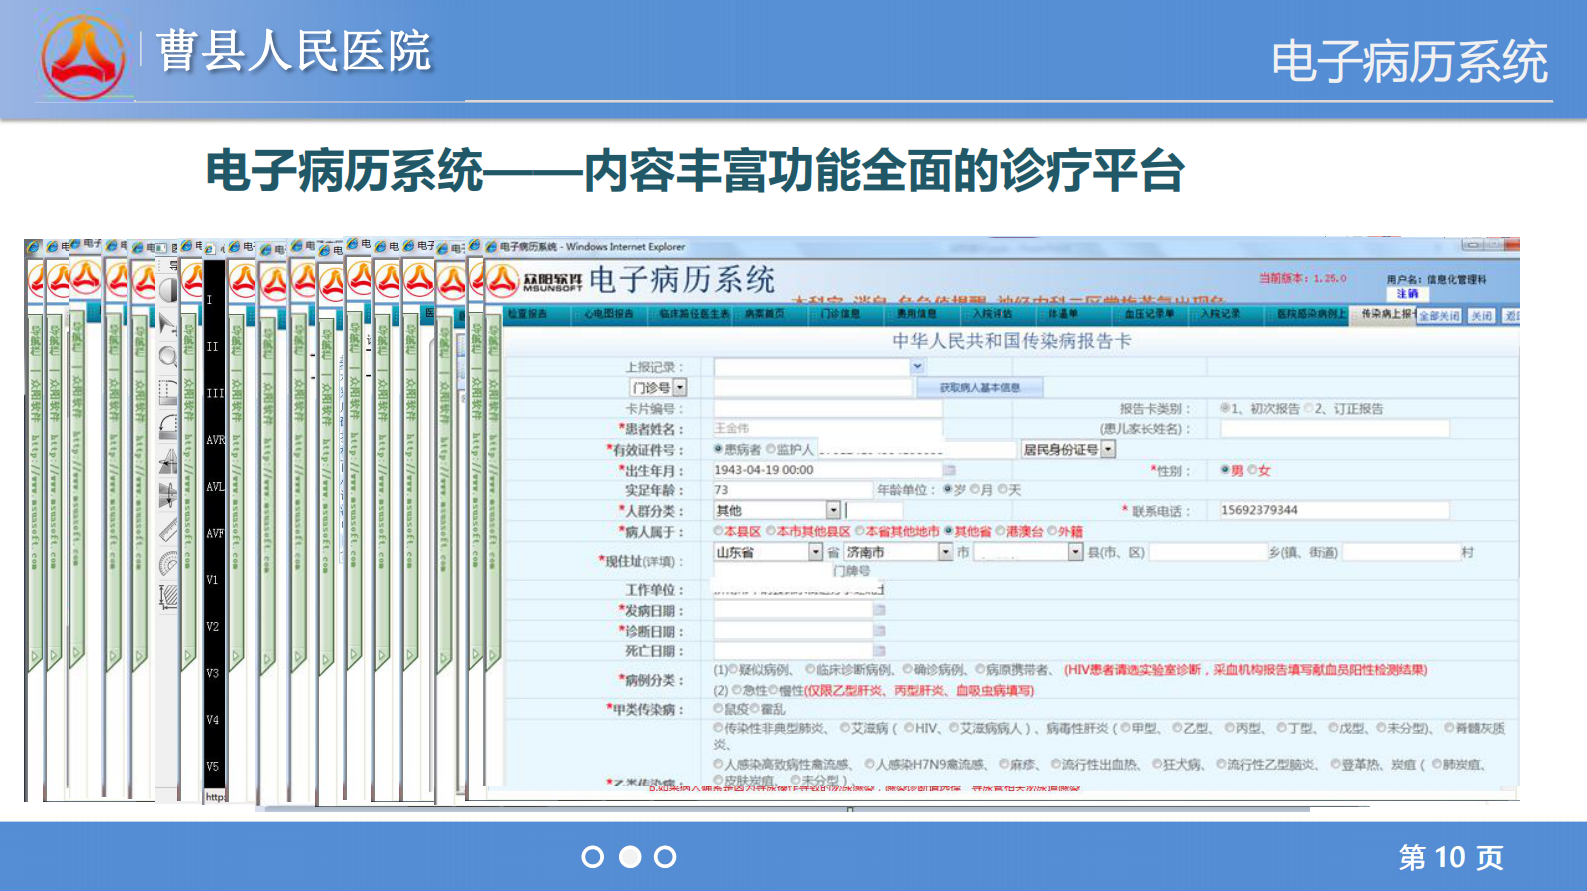
Task: Select the 患病者 radio option
Action: (x=718, y=450)
